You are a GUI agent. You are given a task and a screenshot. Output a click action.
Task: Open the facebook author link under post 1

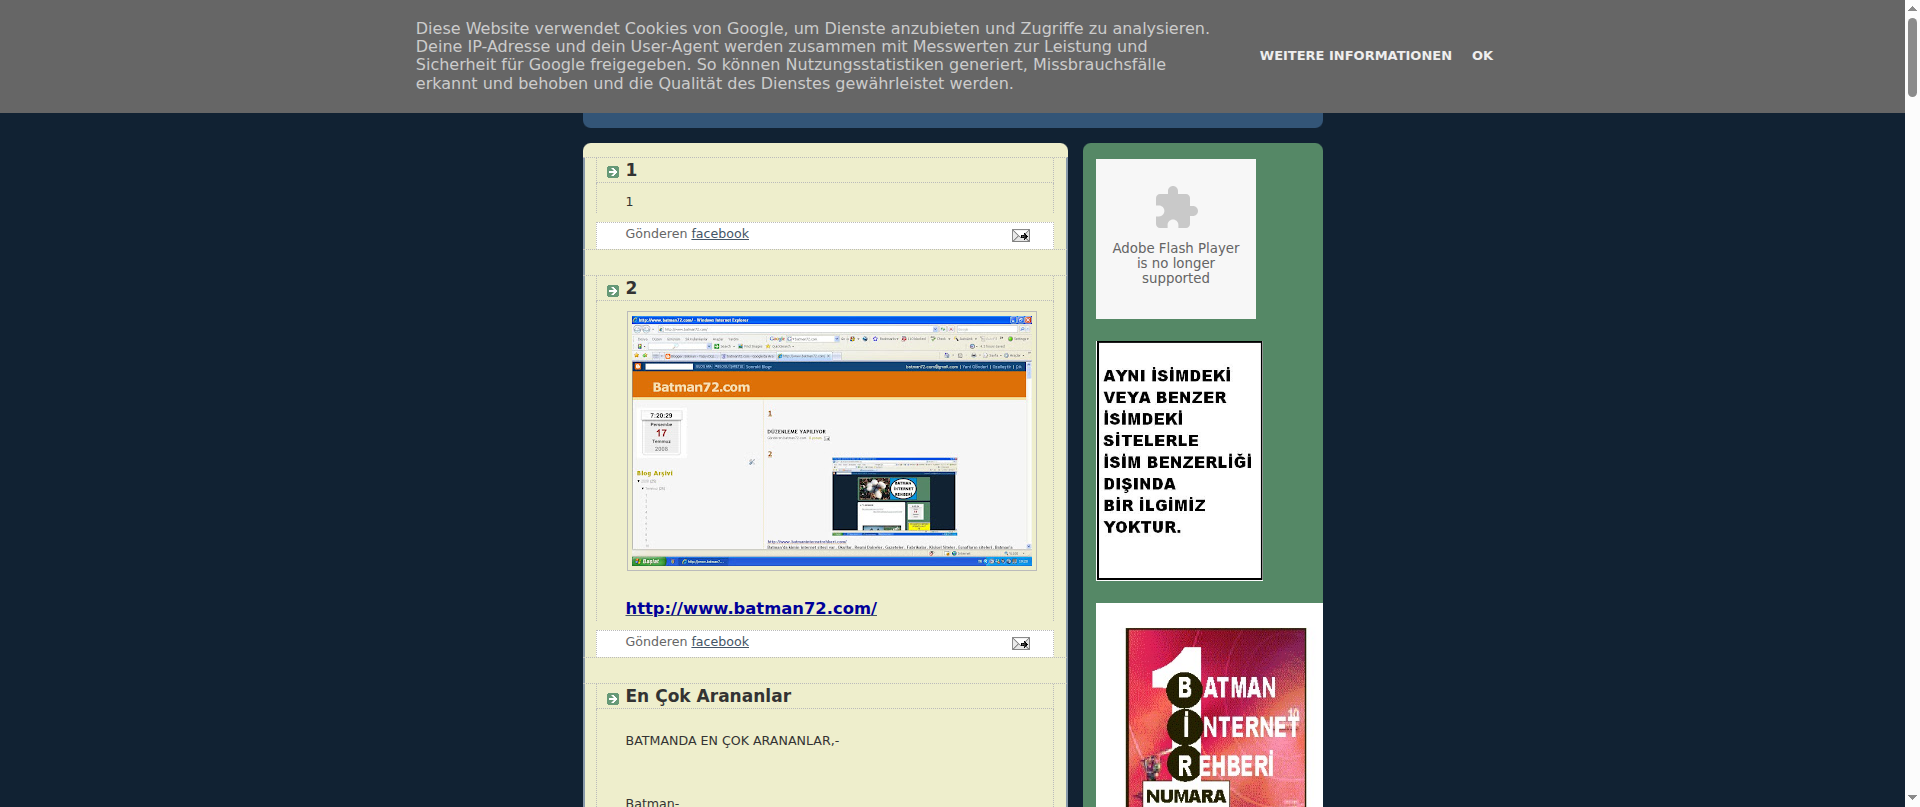coord(720,234)
